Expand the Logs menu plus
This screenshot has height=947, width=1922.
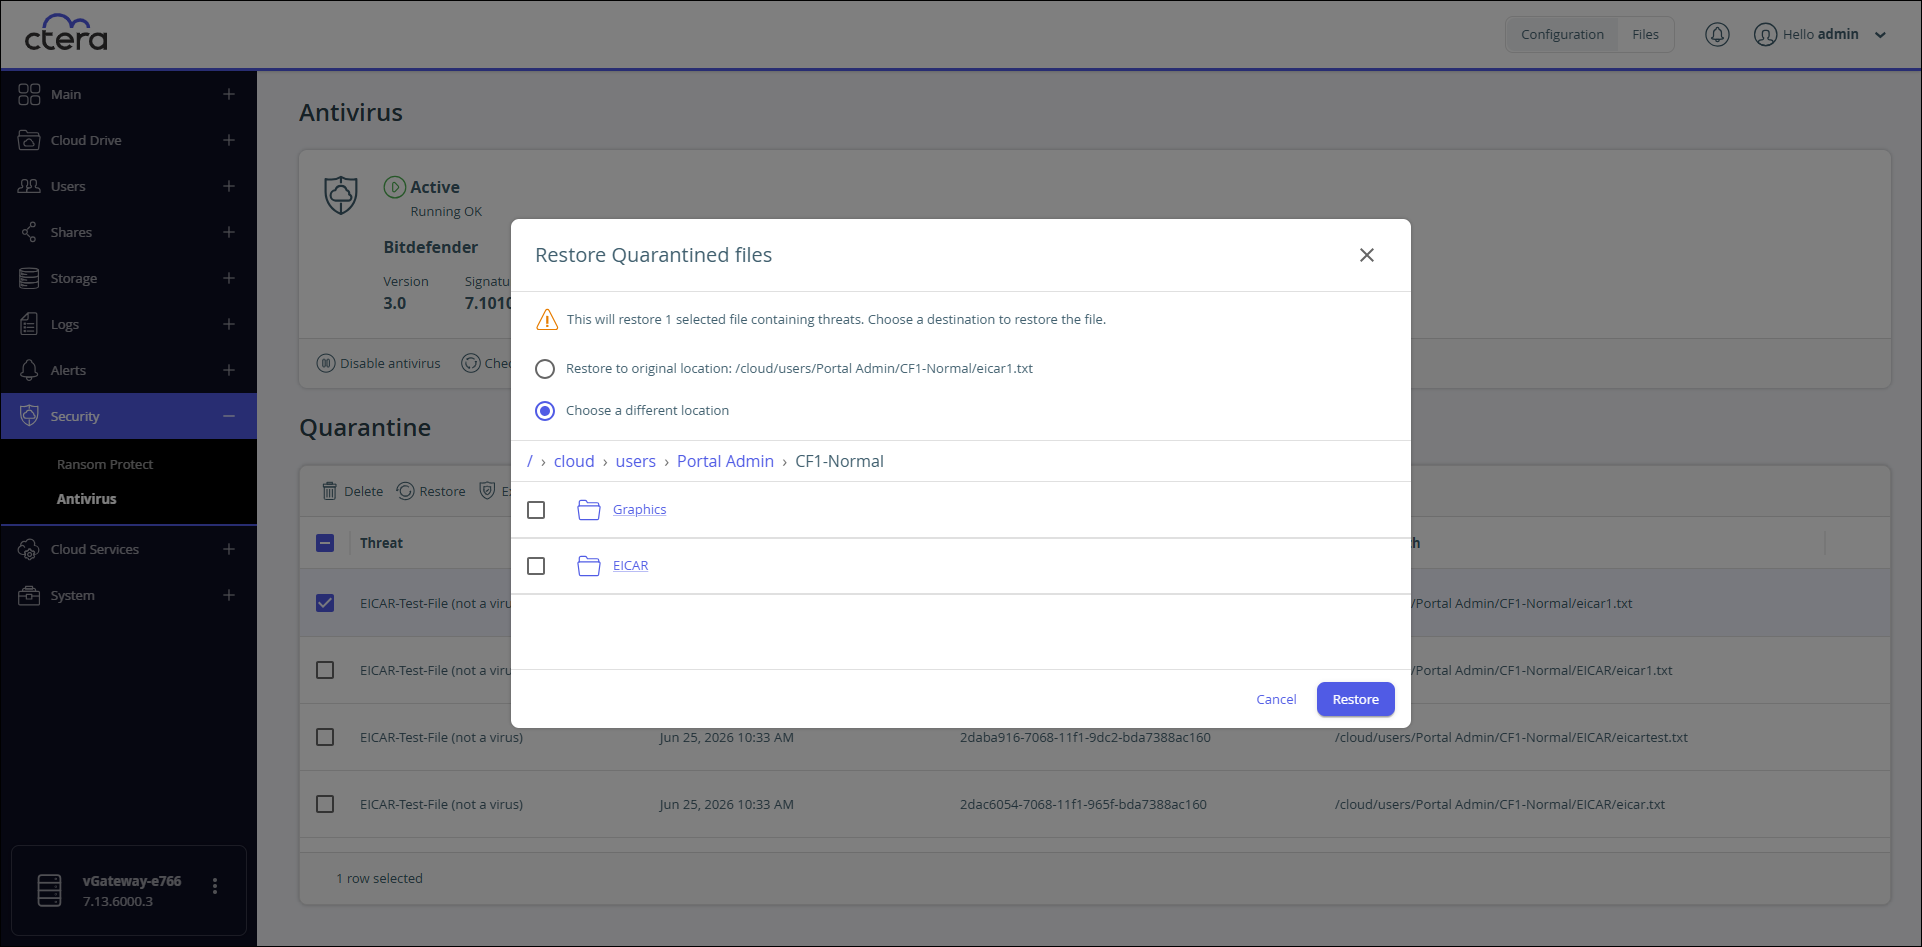tap(229, 324)
